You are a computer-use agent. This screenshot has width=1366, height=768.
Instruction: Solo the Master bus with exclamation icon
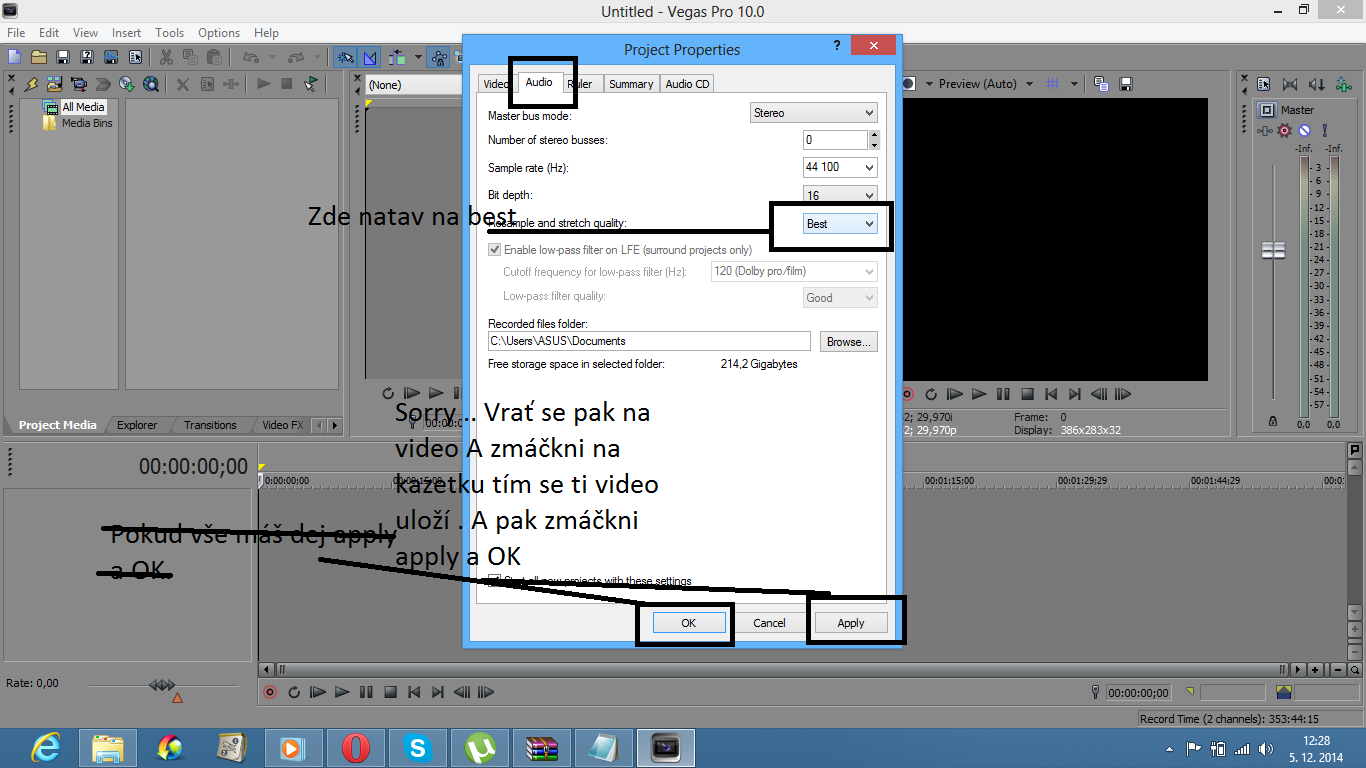1324,130
